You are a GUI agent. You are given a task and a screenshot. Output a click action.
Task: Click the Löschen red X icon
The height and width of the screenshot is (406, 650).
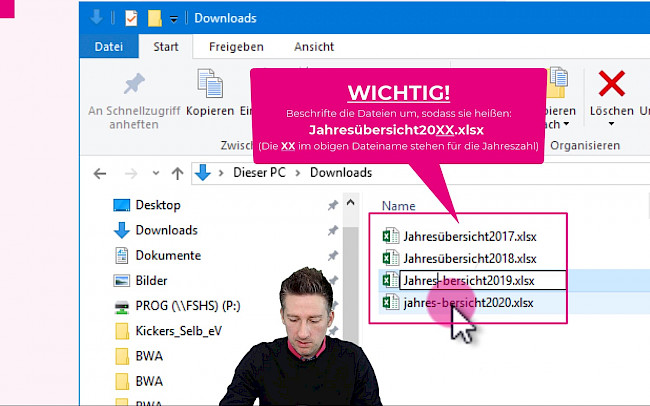coord(611,83)
